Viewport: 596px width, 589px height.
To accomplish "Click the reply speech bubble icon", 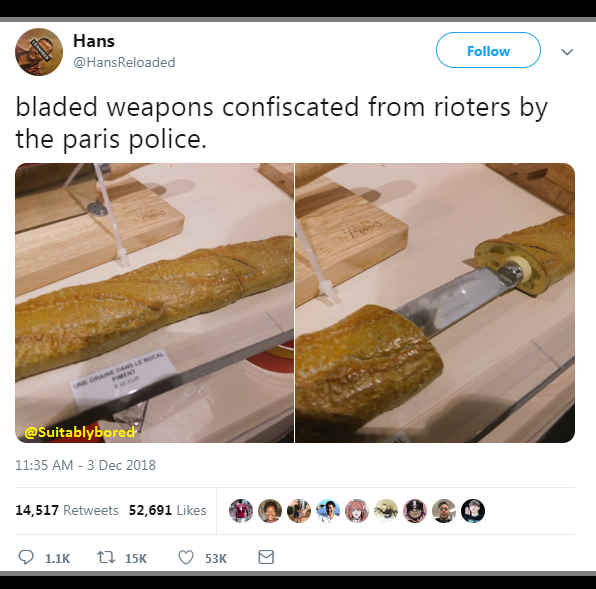I will click(x=26, y=557).
